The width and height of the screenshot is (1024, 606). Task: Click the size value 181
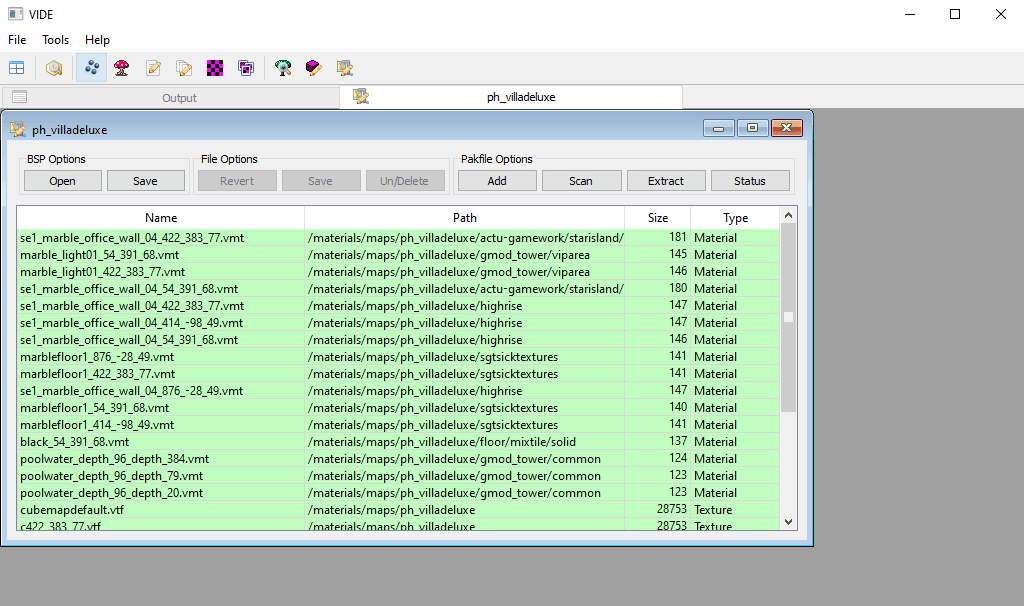[x=678, y=237]
